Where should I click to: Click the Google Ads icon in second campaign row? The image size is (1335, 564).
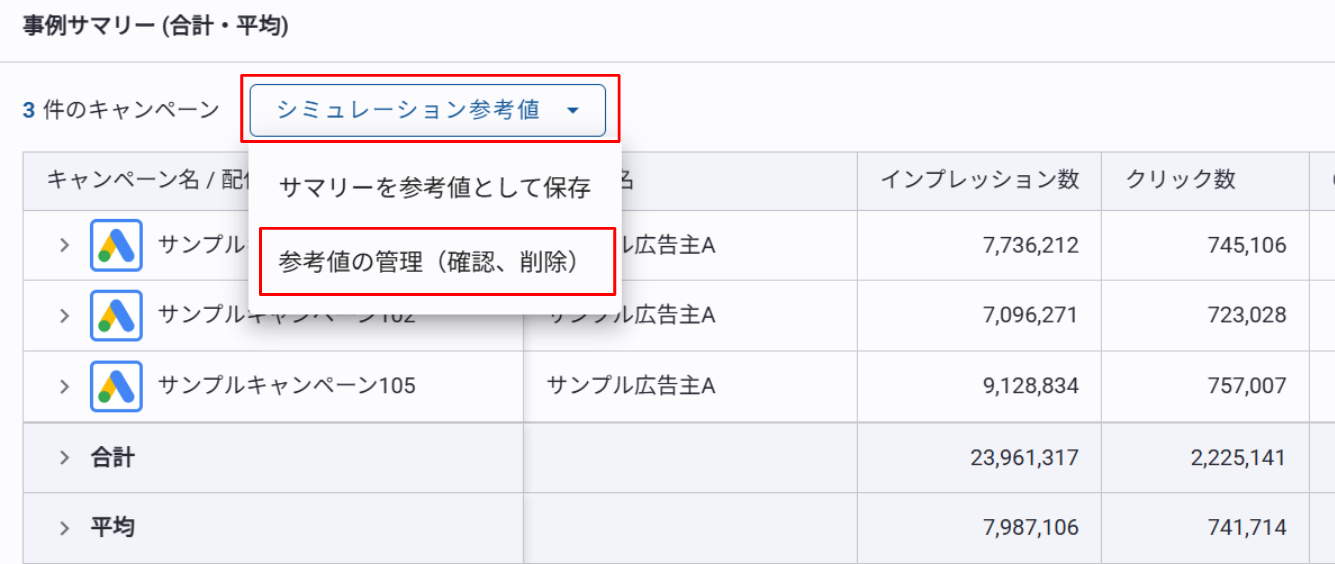pos(116,316)
